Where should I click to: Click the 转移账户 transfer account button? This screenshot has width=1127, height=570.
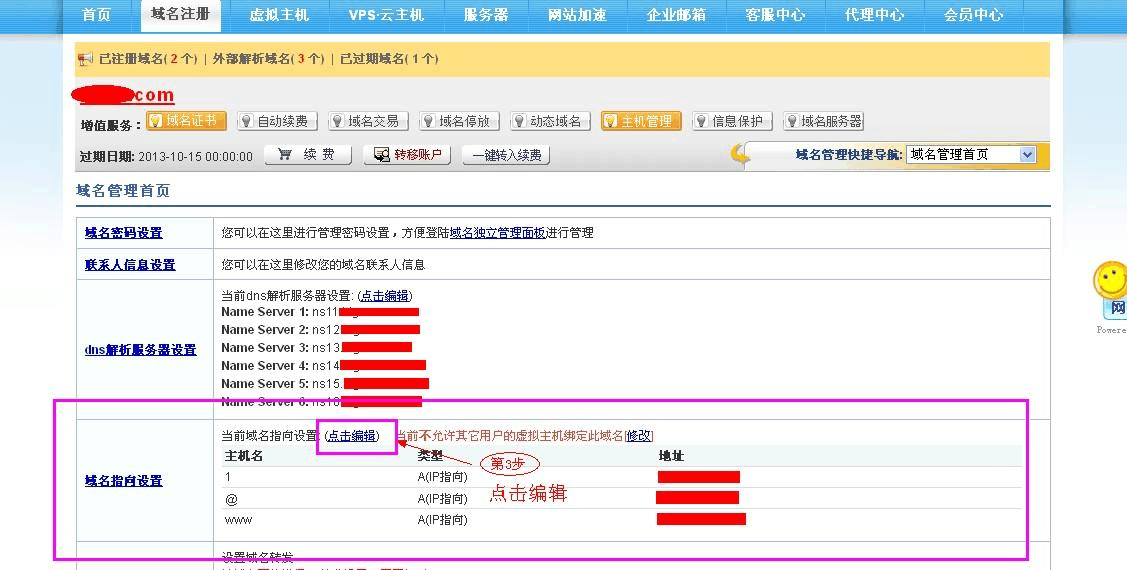(x=407, y=155)
